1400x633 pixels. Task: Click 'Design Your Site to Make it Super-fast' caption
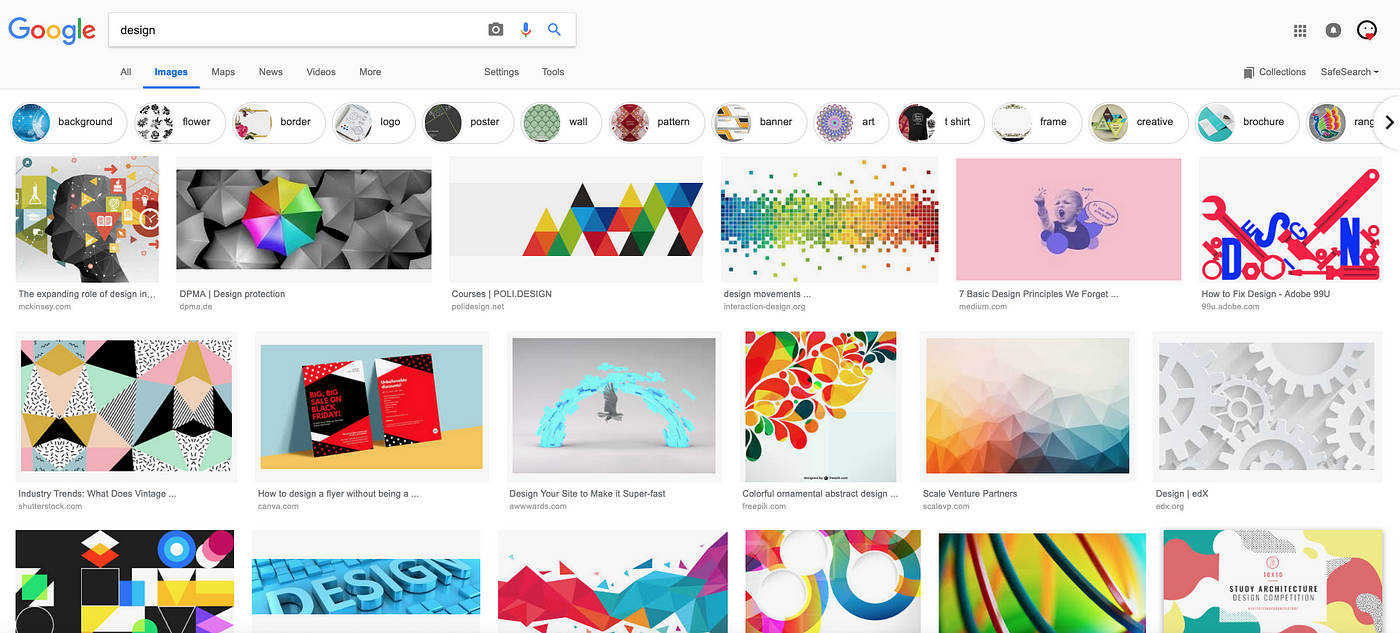(x=587, y=494)
